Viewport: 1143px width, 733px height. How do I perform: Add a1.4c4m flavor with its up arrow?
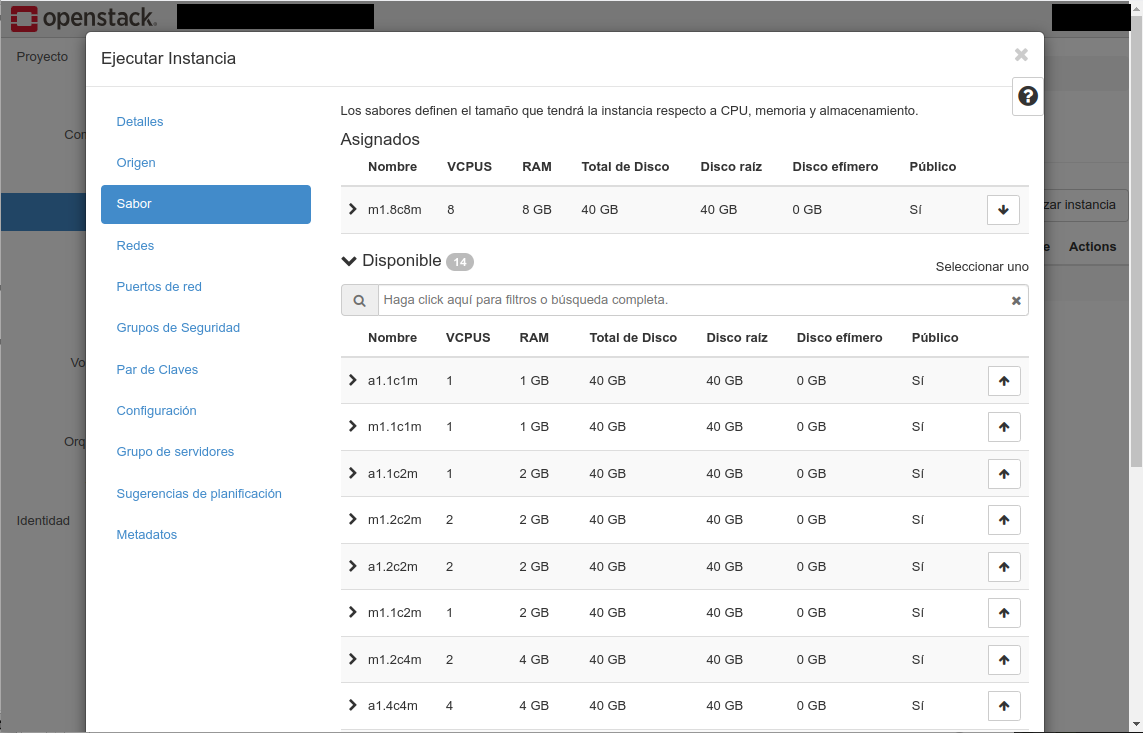pyautogui.click(x=1004, y=705)
